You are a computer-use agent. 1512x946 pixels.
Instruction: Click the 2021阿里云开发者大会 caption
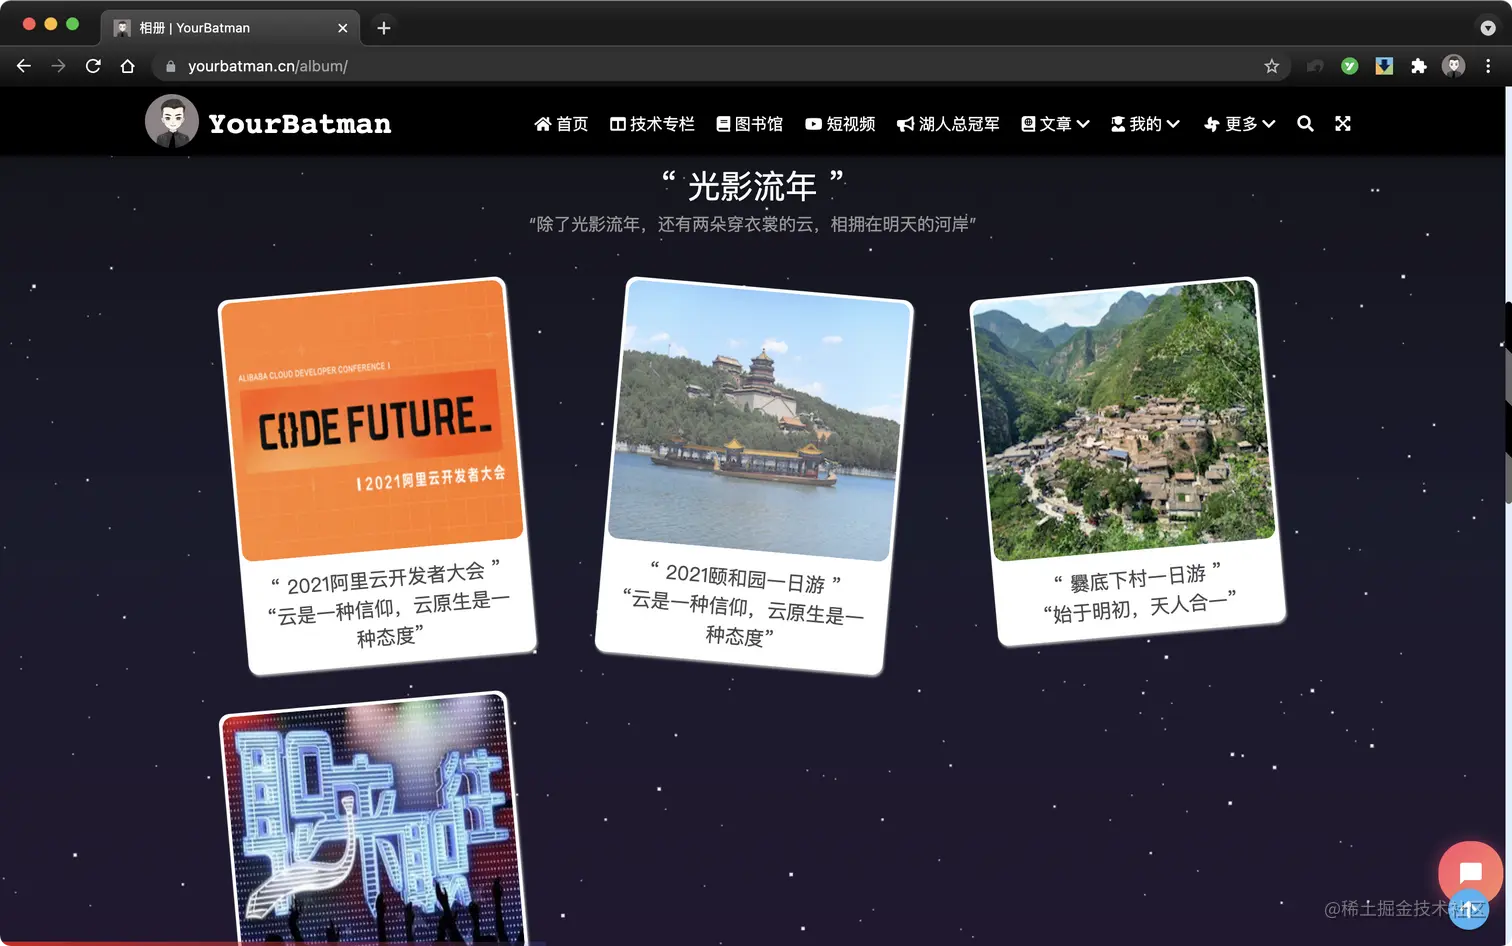(386, 577)
